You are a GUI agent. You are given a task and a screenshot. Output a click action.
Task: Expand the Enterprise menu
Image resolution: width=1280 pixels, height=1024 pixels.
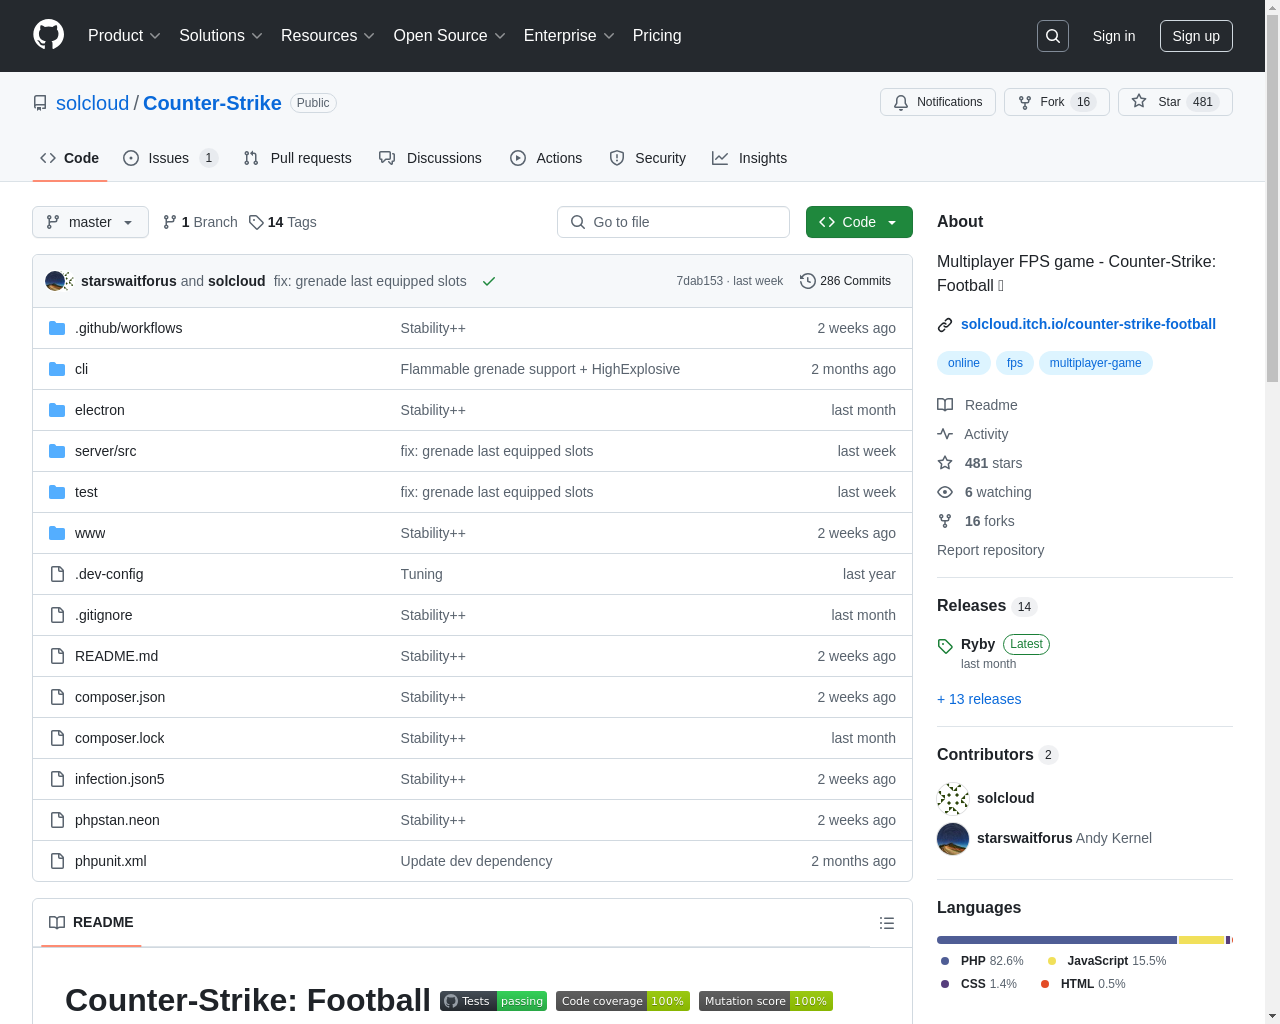click(569, 36)
